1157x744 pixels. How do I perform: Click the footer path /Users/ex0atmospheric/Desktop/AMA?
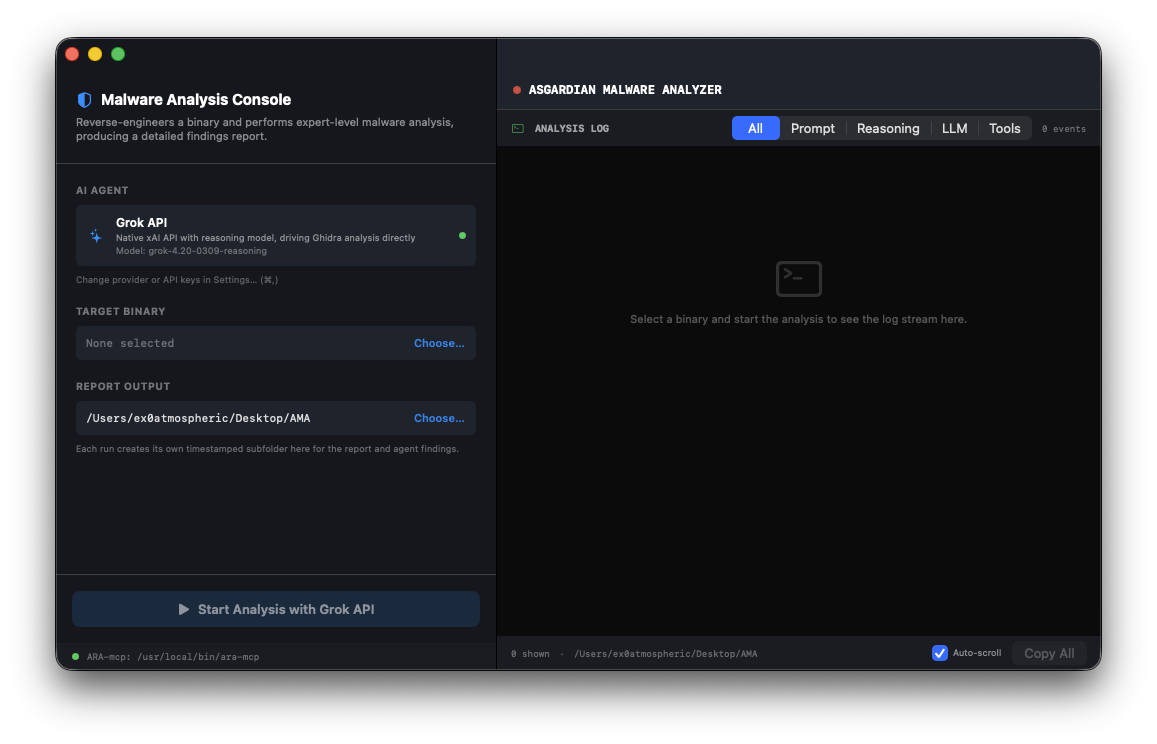666,654
